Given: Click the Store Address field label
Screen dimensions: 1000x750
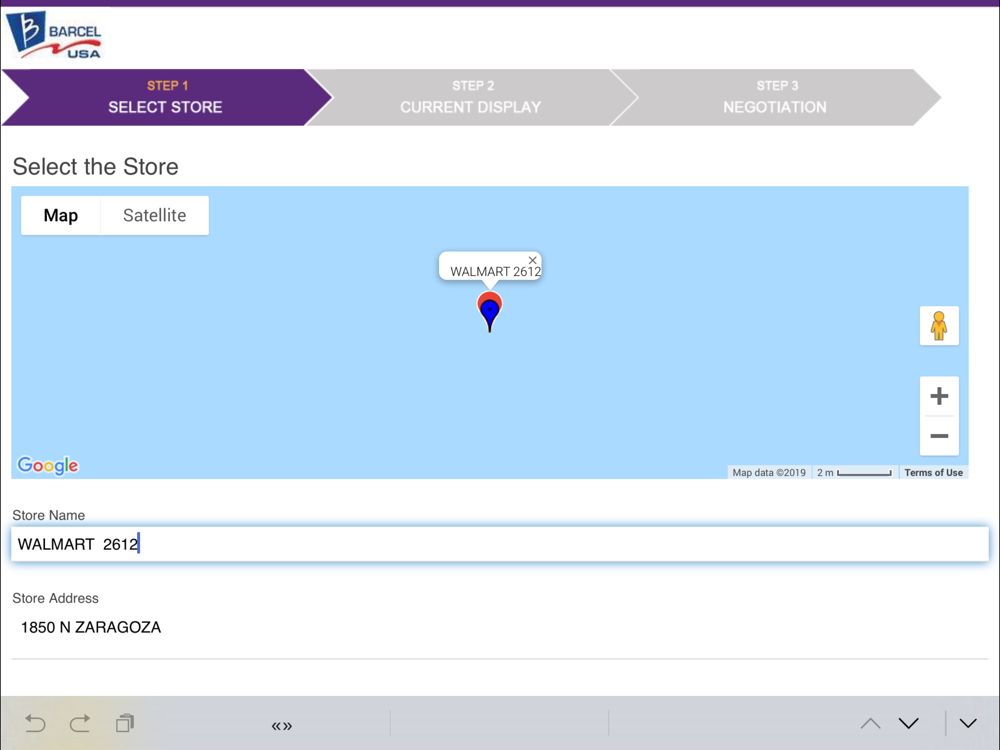Looking at the screenshot, I should pyautogui.click(x=55, y=598).
